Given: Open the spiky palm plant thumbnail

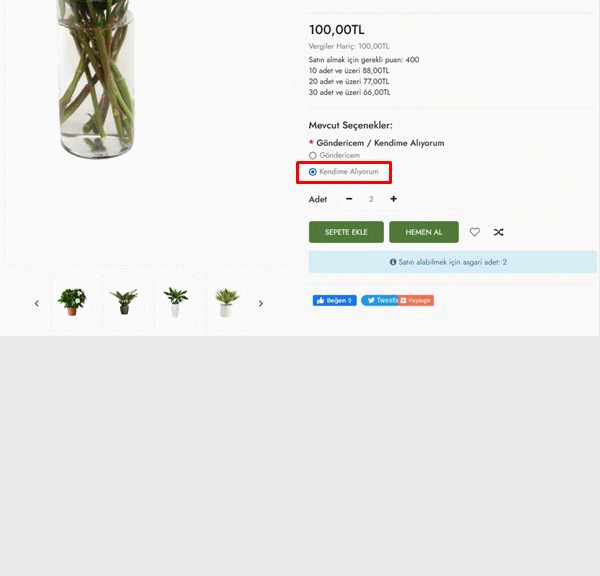Looking at the screenshot, I should [x=227, y=302].
